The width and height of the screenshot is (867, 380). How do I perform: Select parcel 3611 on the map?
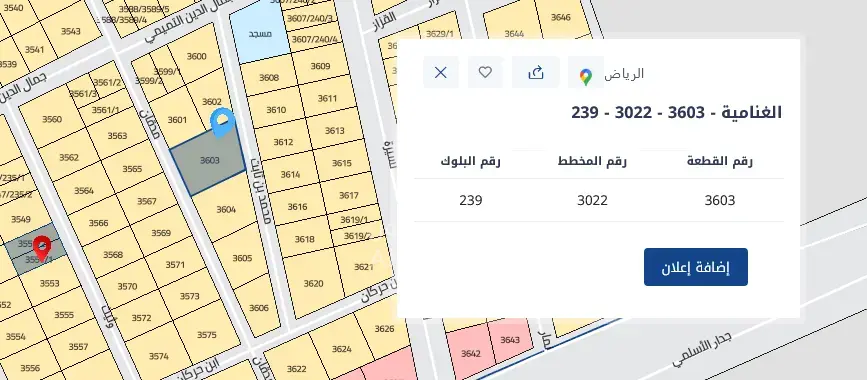(327, 98)
